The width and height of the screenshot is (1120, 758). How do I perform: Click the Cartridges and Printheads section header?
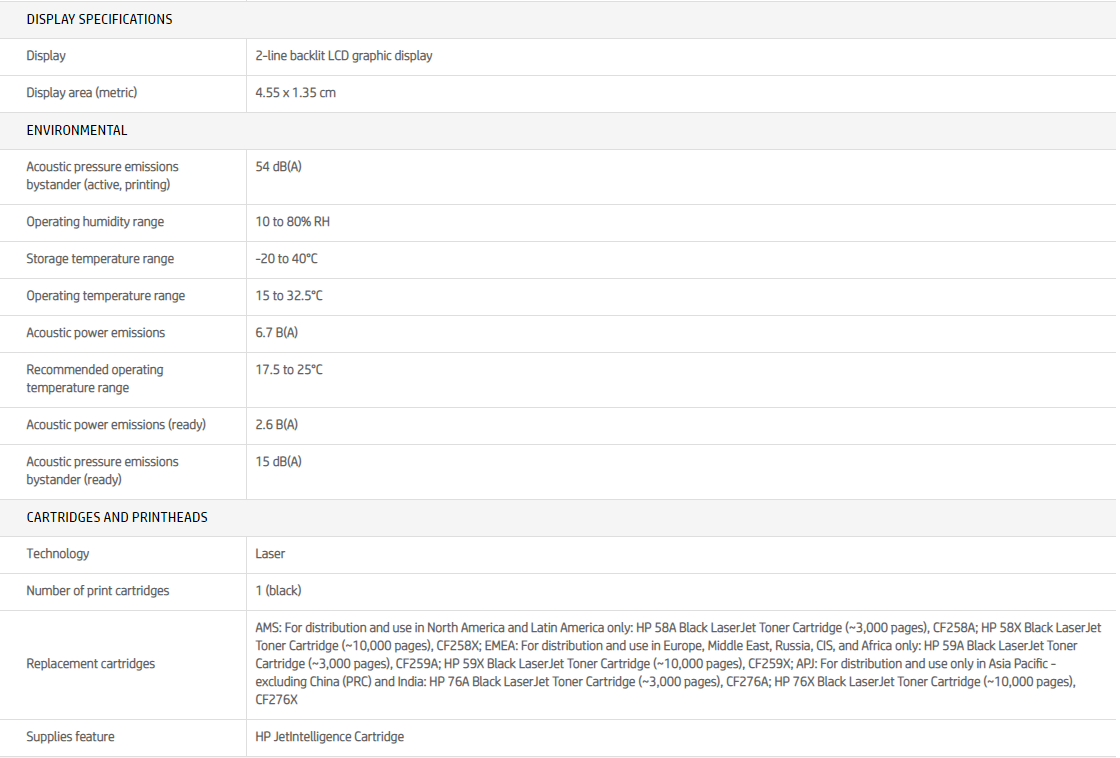117,517
